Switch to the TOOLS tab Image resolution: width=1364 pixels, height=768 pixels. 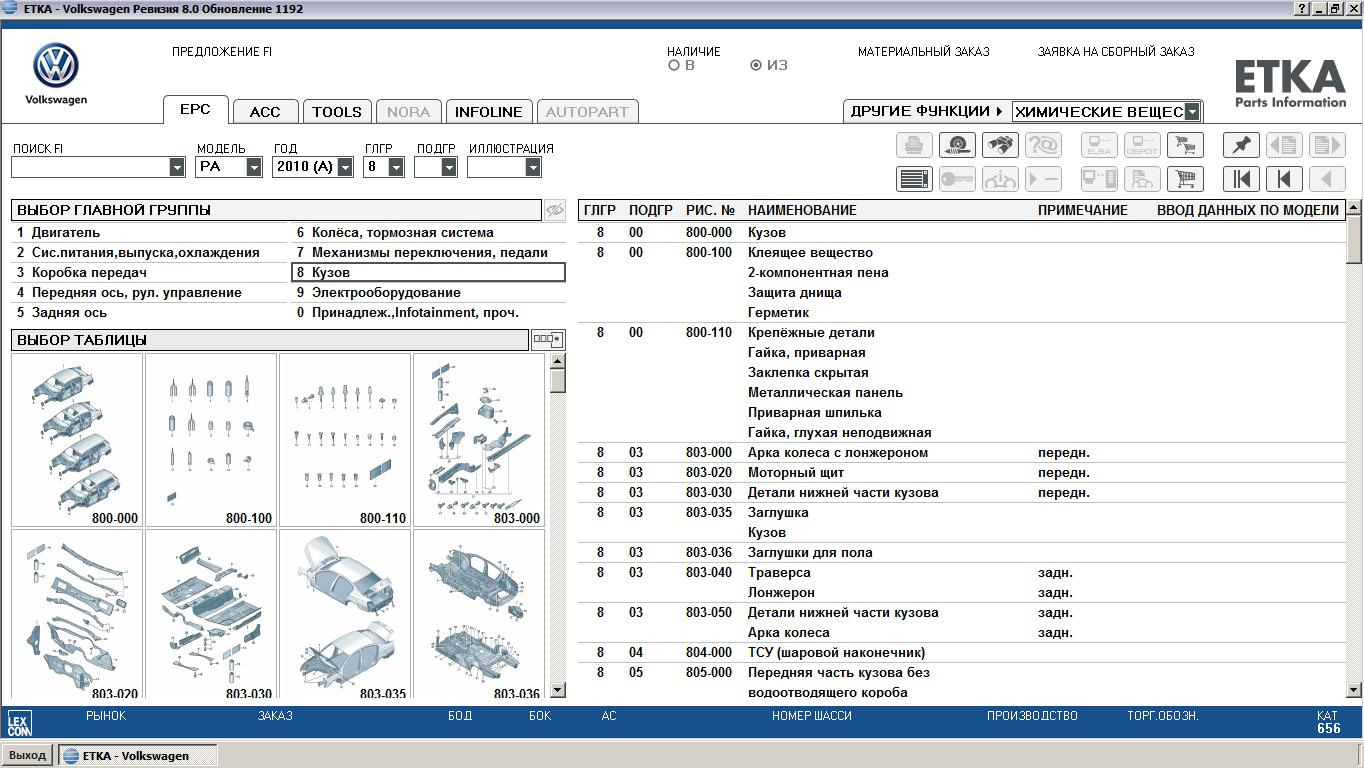337,112
